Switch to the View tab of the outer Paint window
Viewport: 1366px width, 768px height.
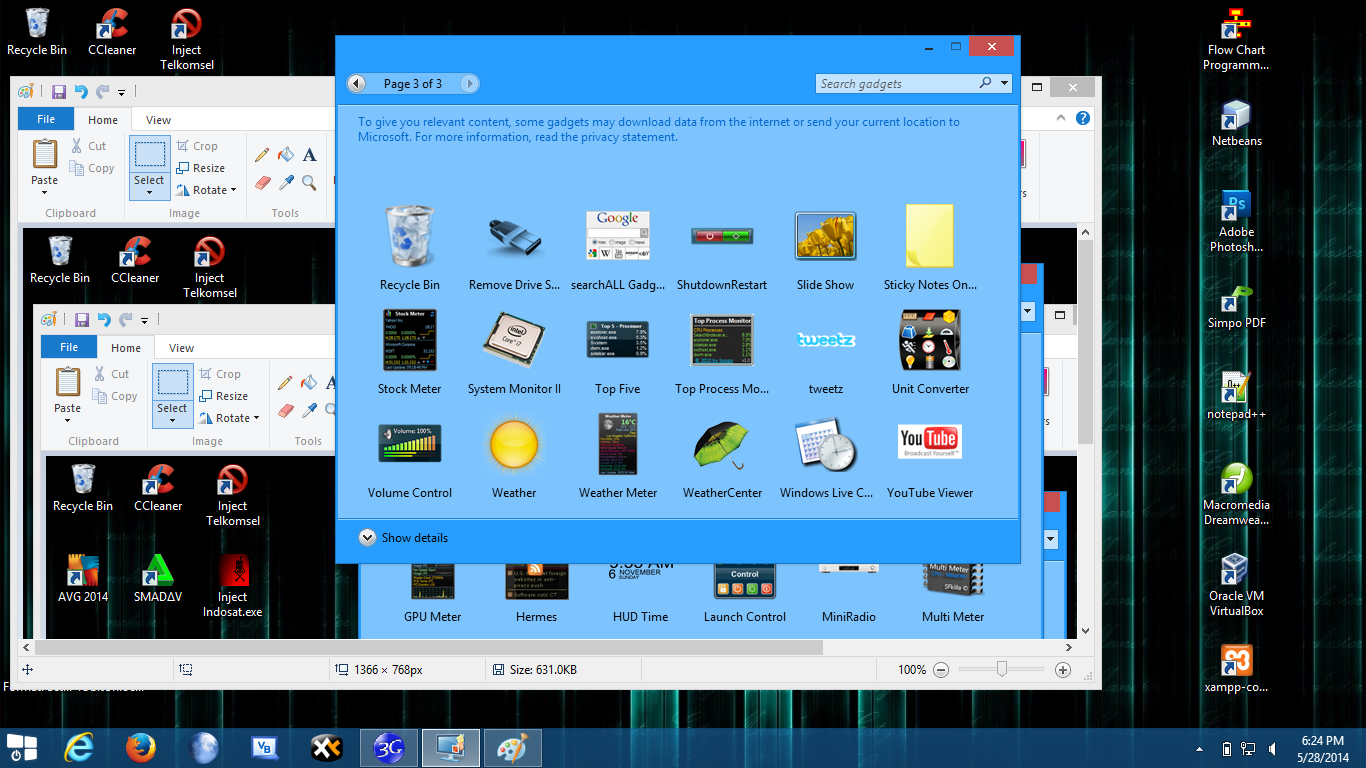tap(159, 120)
